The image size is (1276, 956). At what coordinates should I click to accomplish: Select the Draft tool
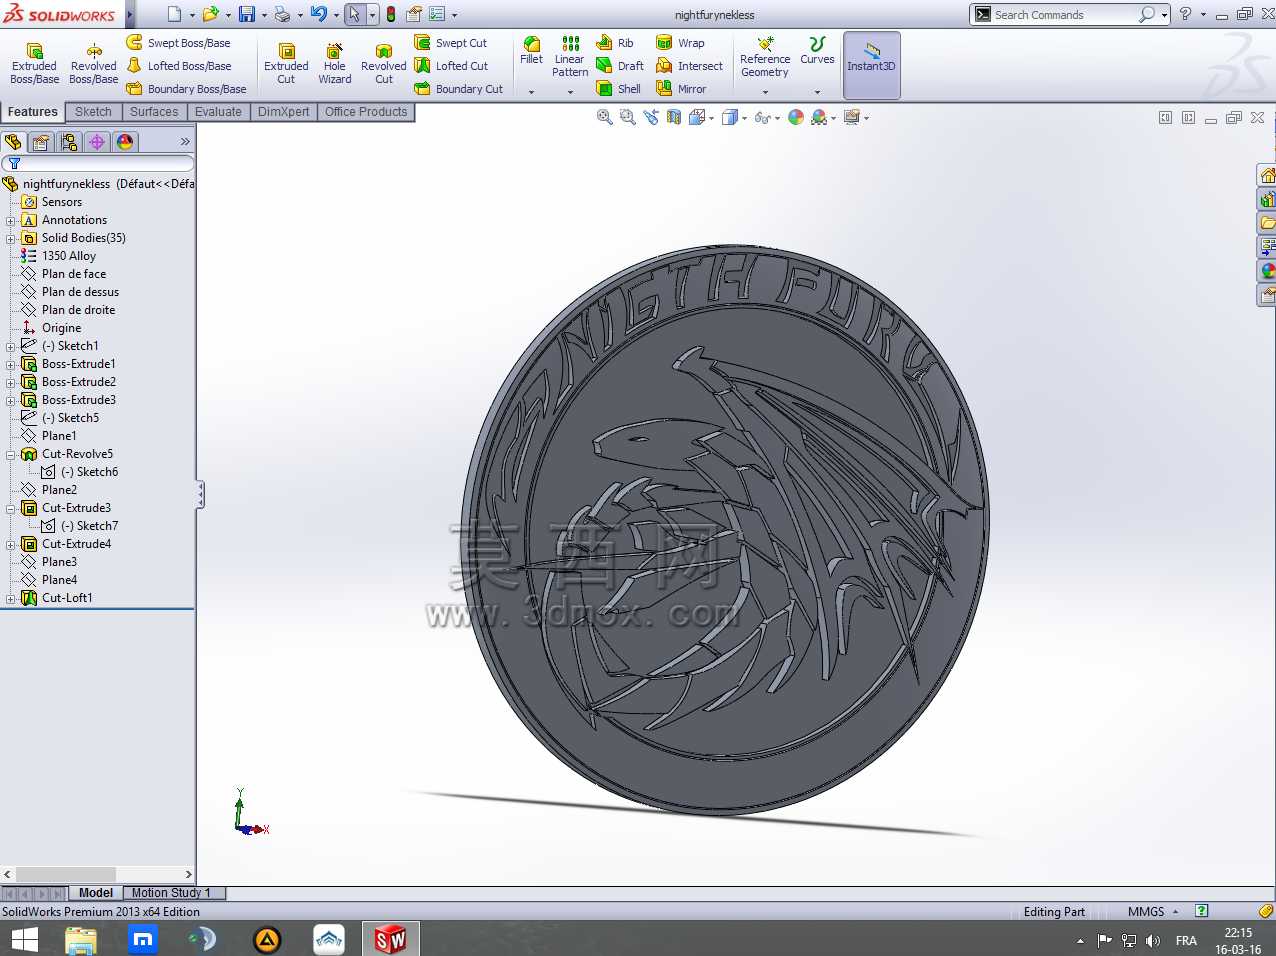pyautogui.click(x=620, y=66)
